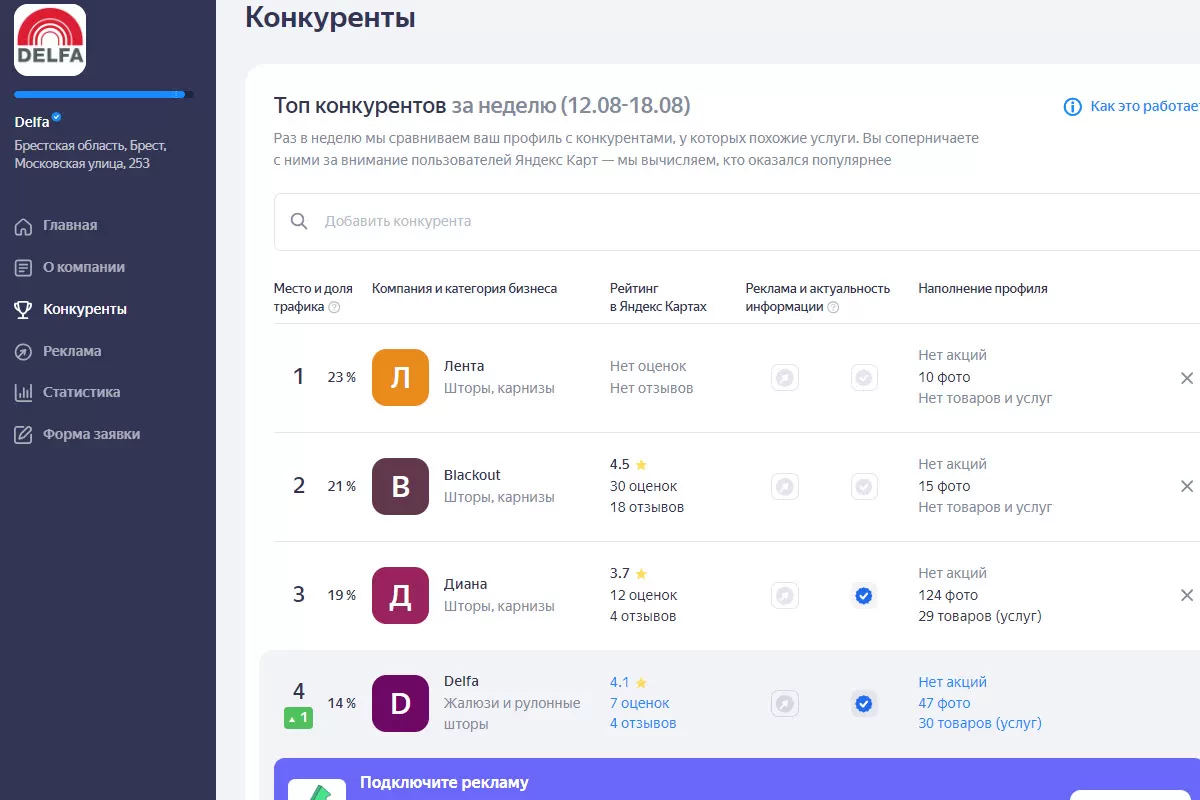1200x800 pixels.
Task: Open the Статистика page
Action: (82, 392)
